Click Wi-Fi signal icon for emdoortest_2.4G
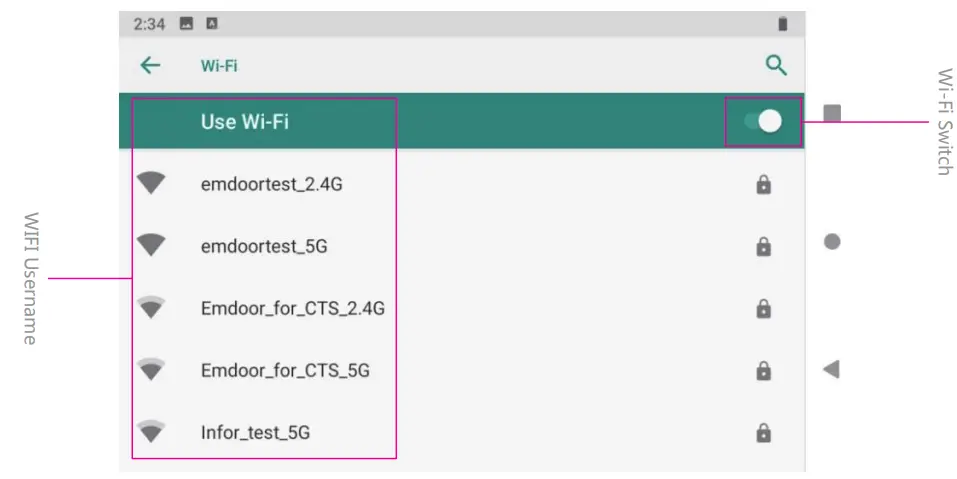The image size is (957, 479). pyautogui.click(x=151, y=183)
